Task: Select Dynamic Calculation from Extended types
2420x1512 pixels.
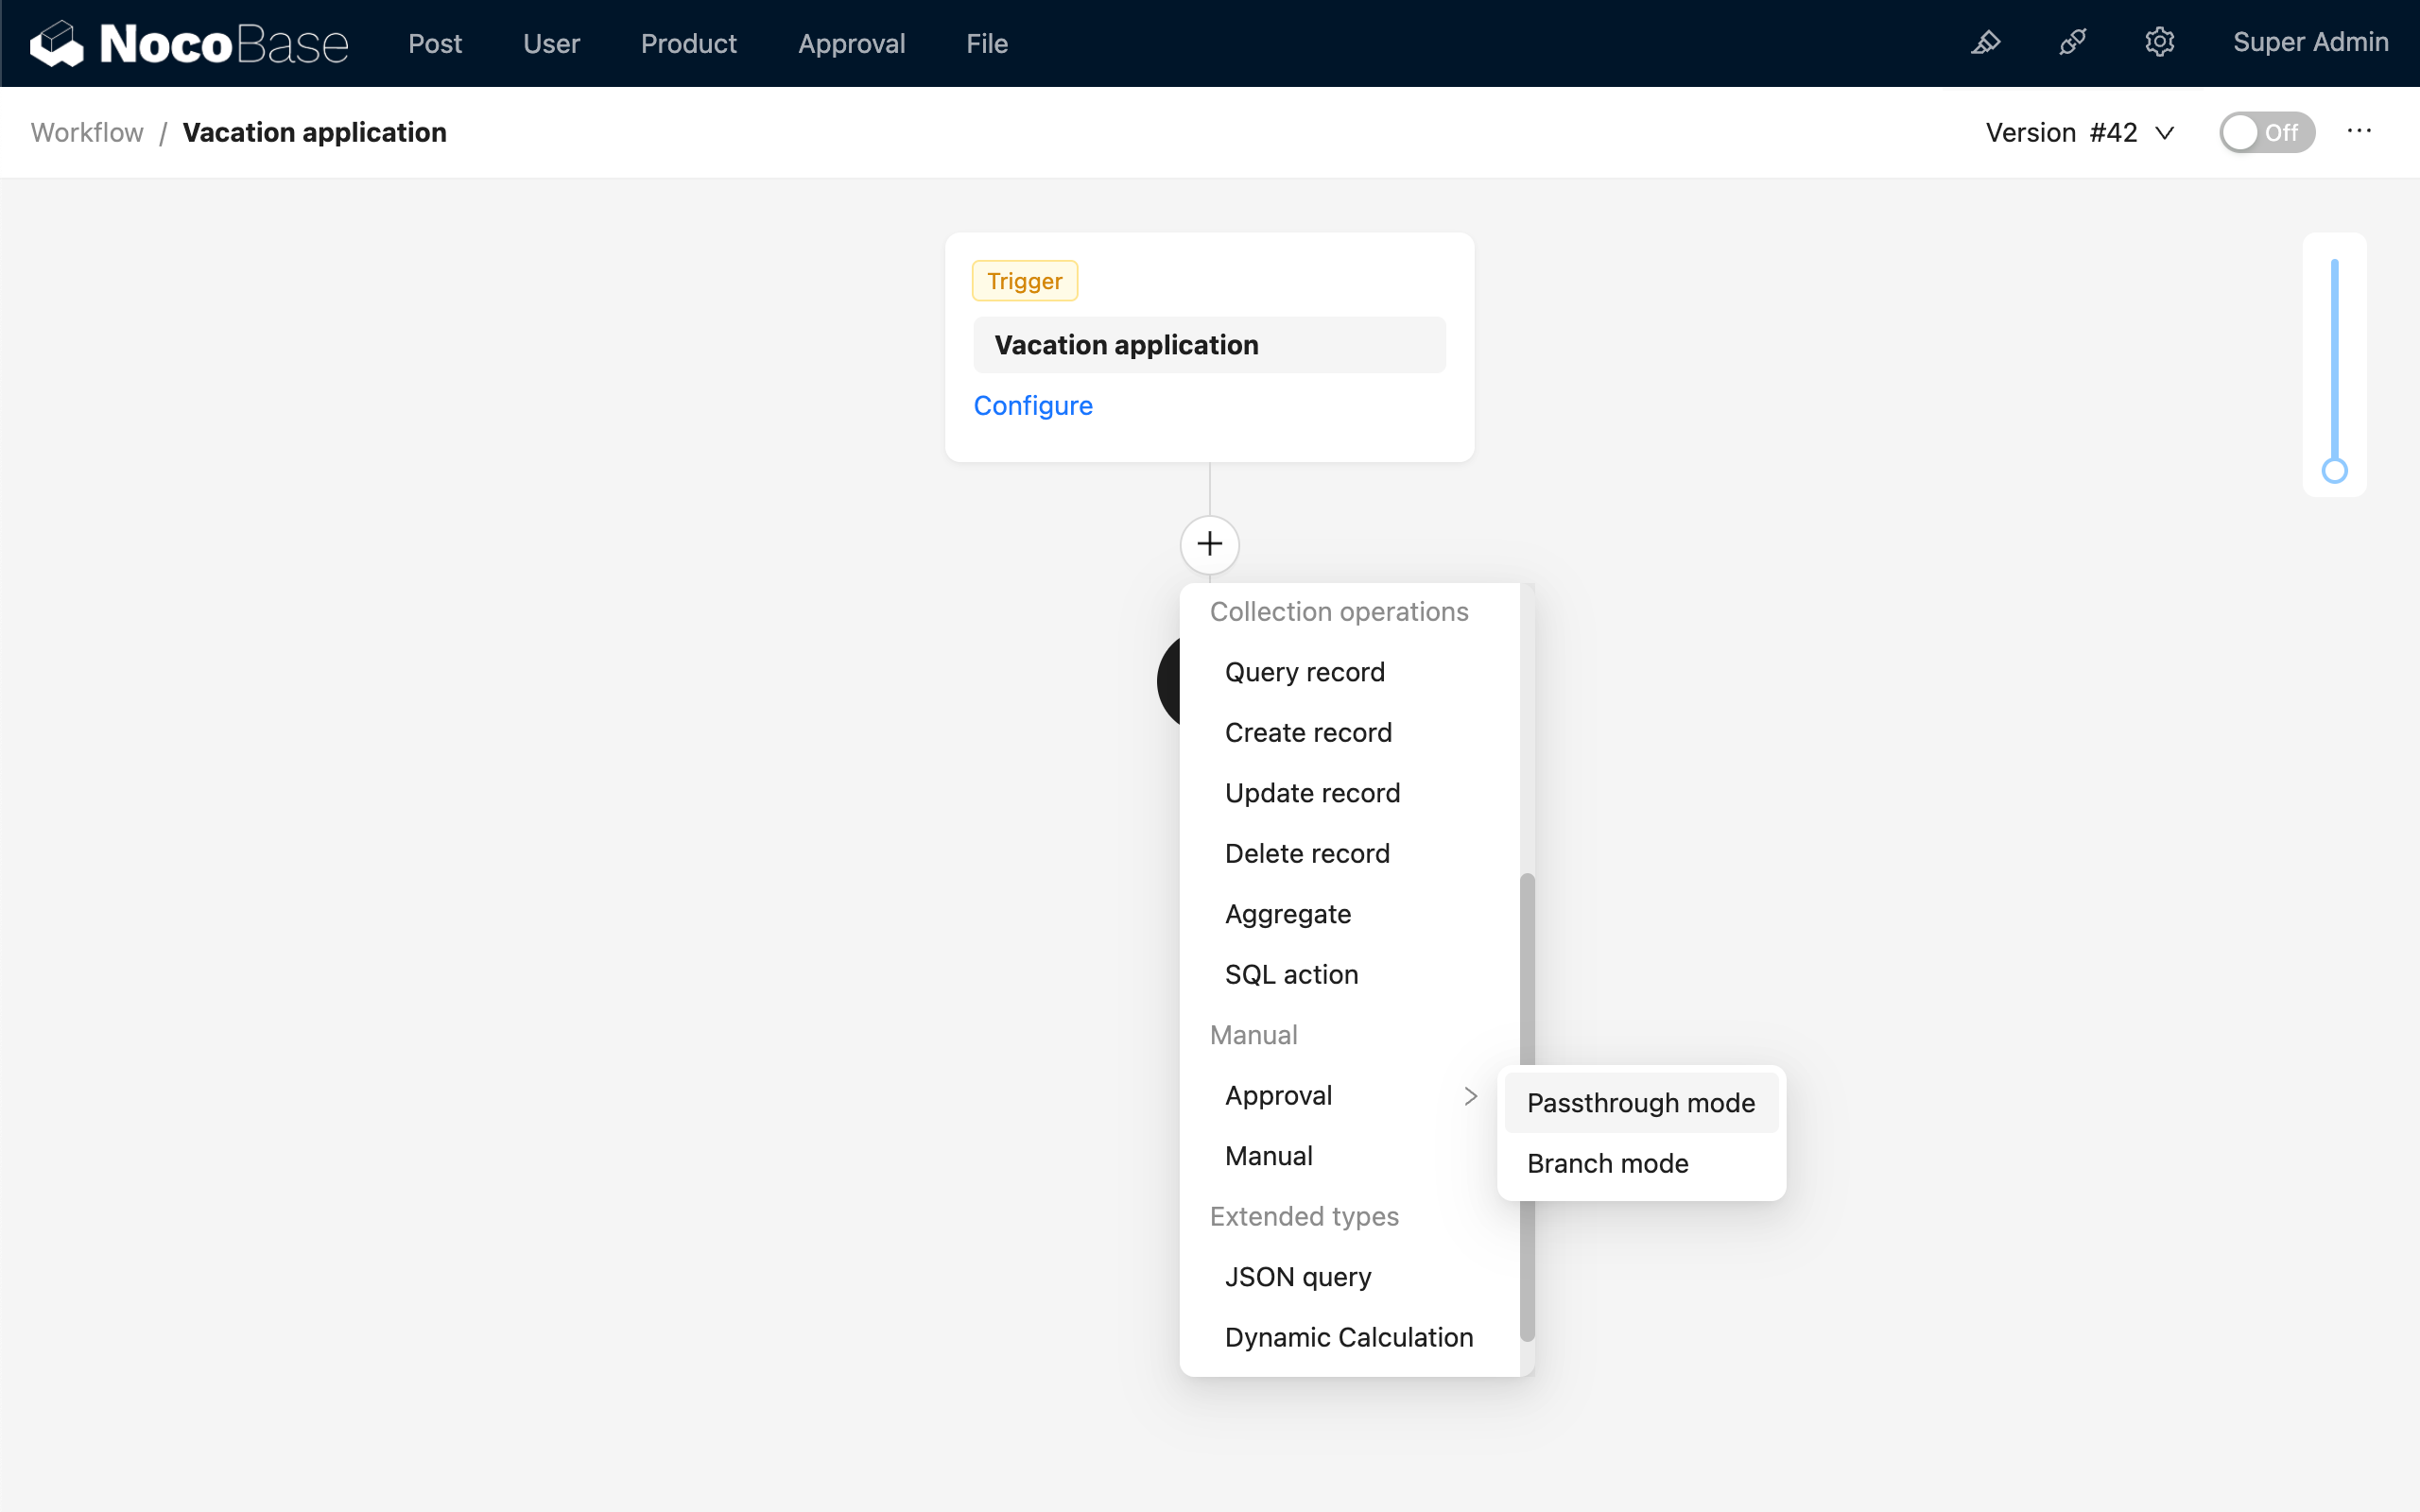Action: click(x=1348, y=1337)
